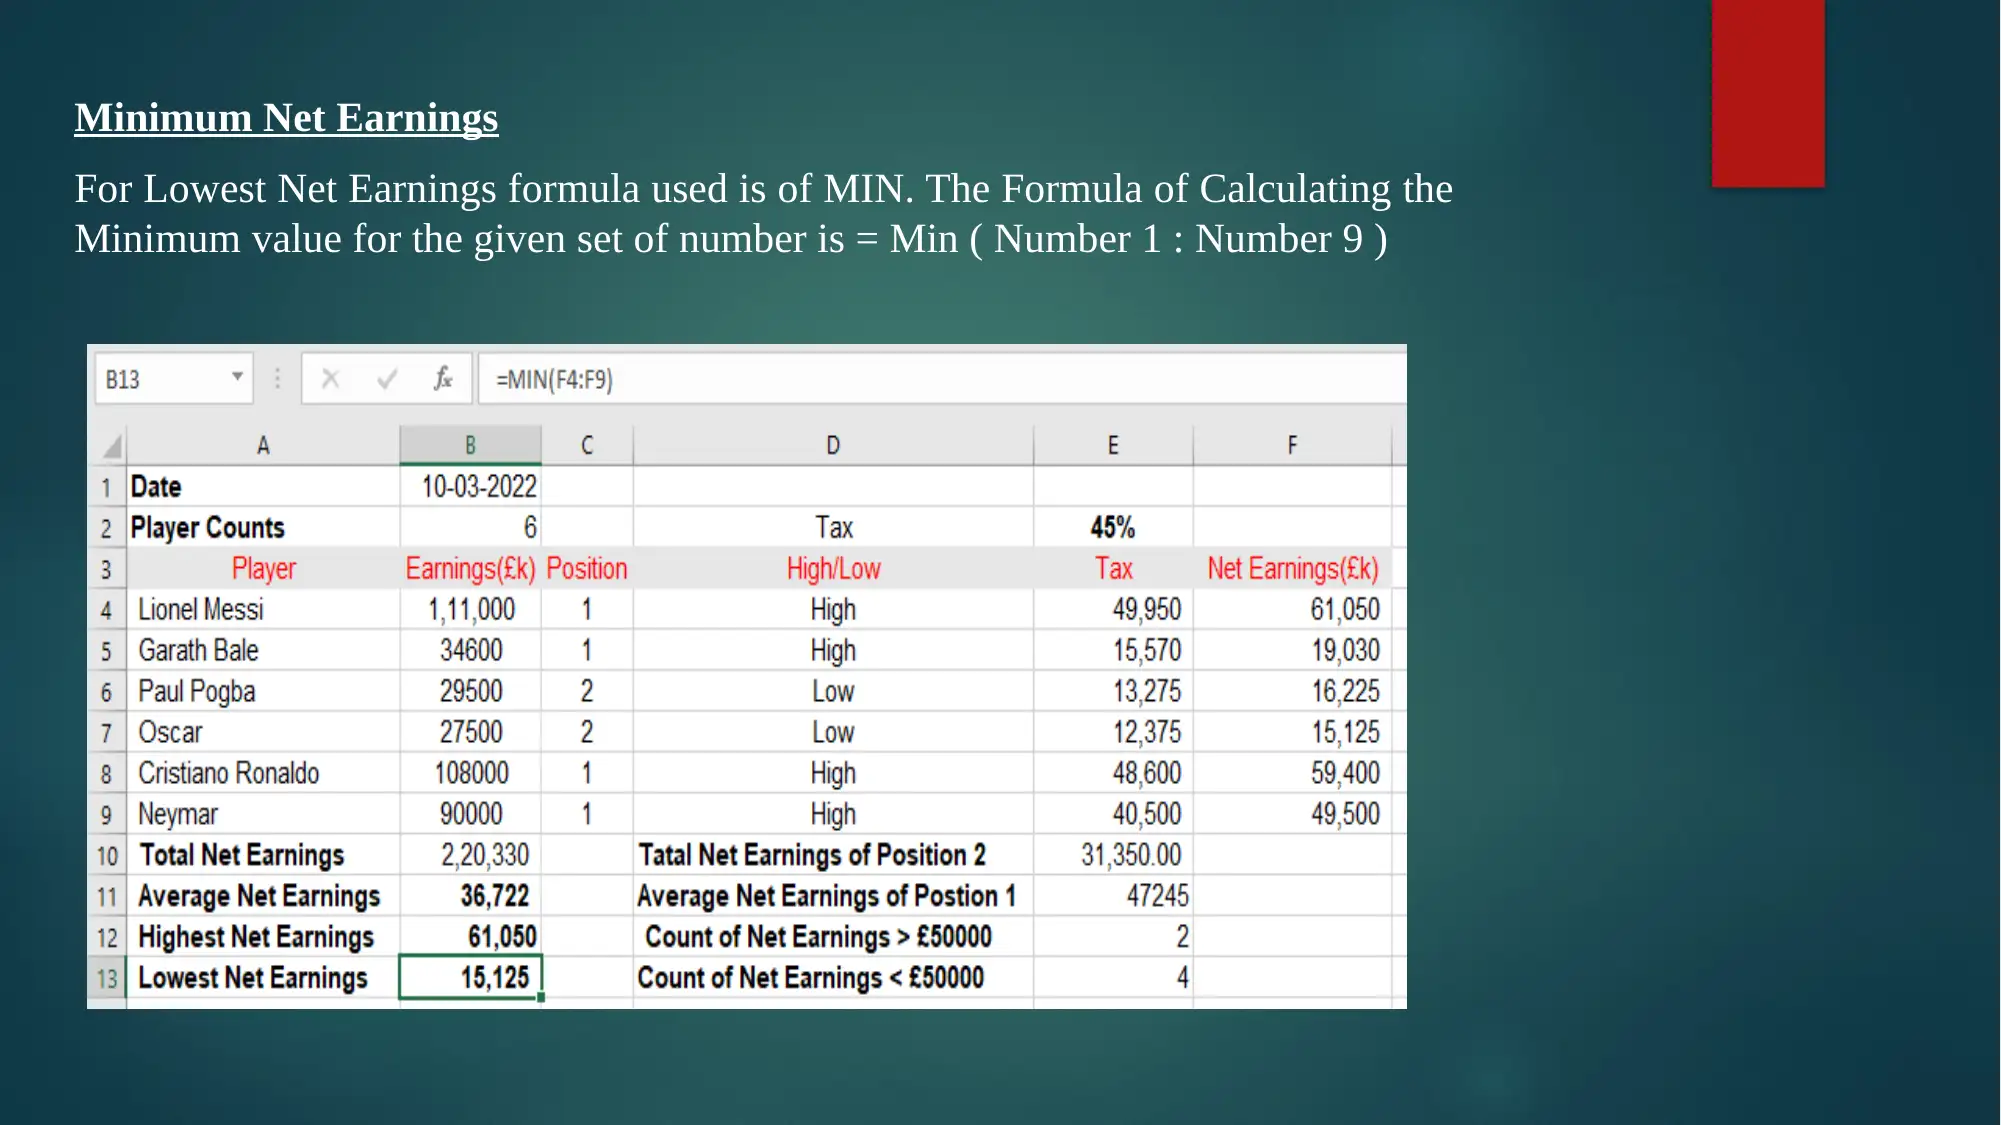The height and width of the screenshot is (1125, 2001).
Task: Click the fill handle of cell B13
Action: (x=541, y=997)
